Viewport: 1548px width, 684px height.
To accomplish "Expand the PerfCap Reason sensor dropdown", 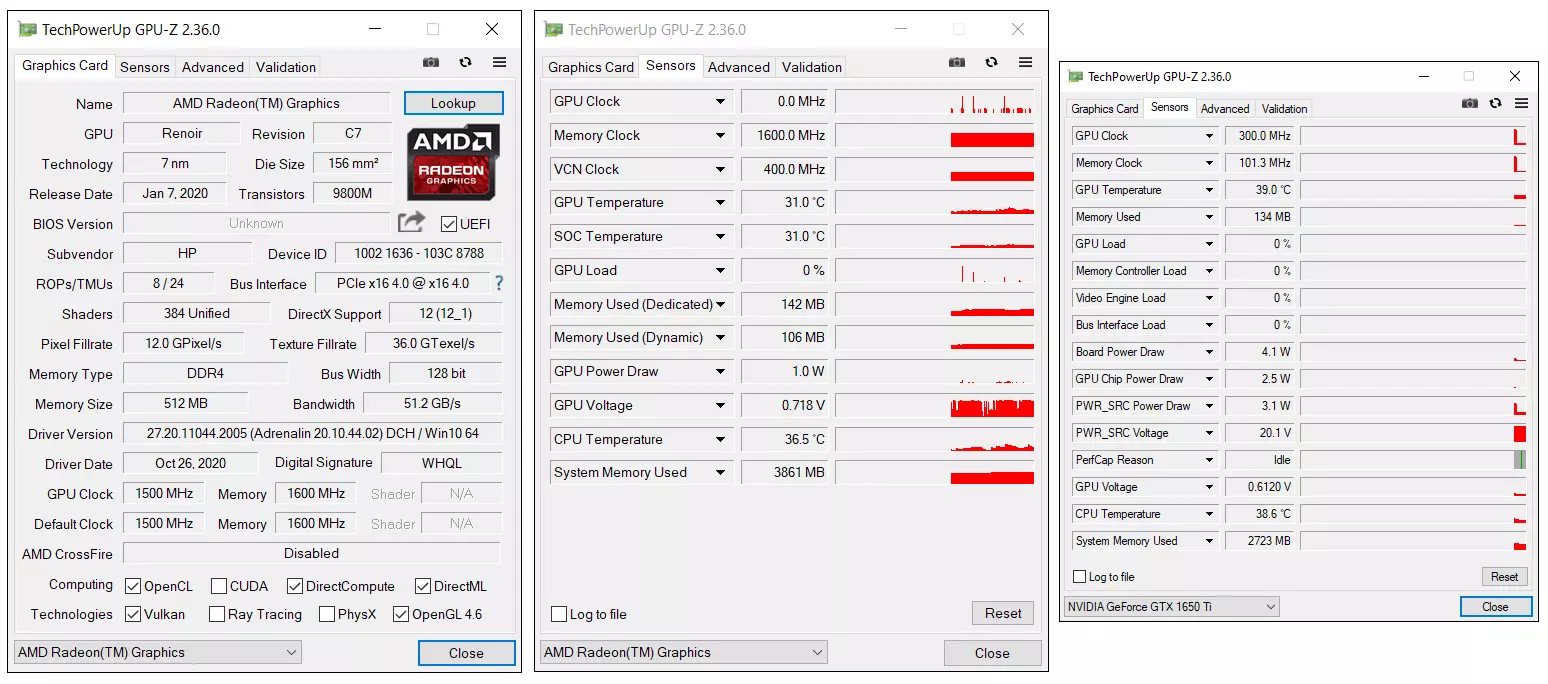I will tap(1209, 460).
